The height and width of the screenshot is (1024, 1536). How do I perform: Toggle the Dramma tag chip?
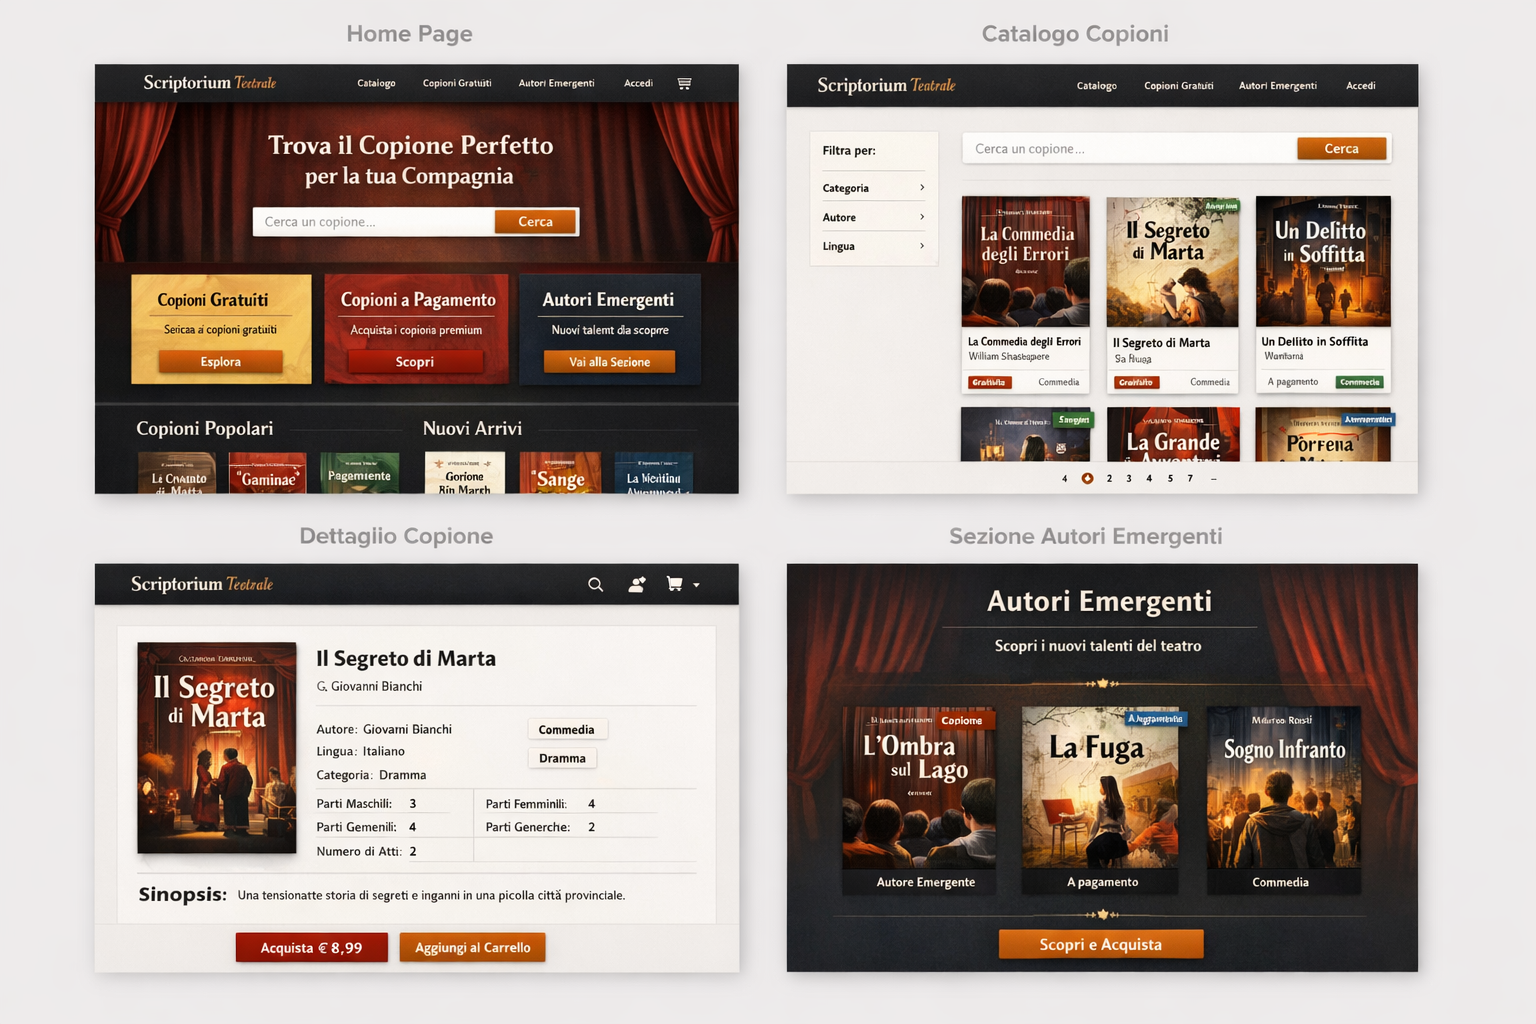(x=562, y=758)
